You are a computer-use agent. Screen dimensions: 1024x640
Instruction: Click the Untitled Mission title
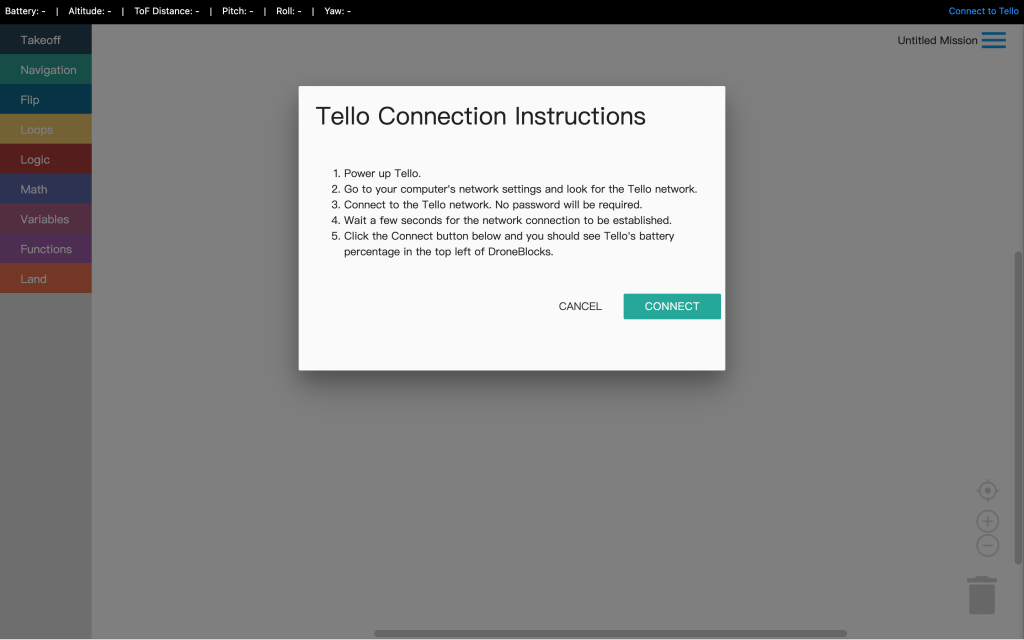(x=937, y=41)
